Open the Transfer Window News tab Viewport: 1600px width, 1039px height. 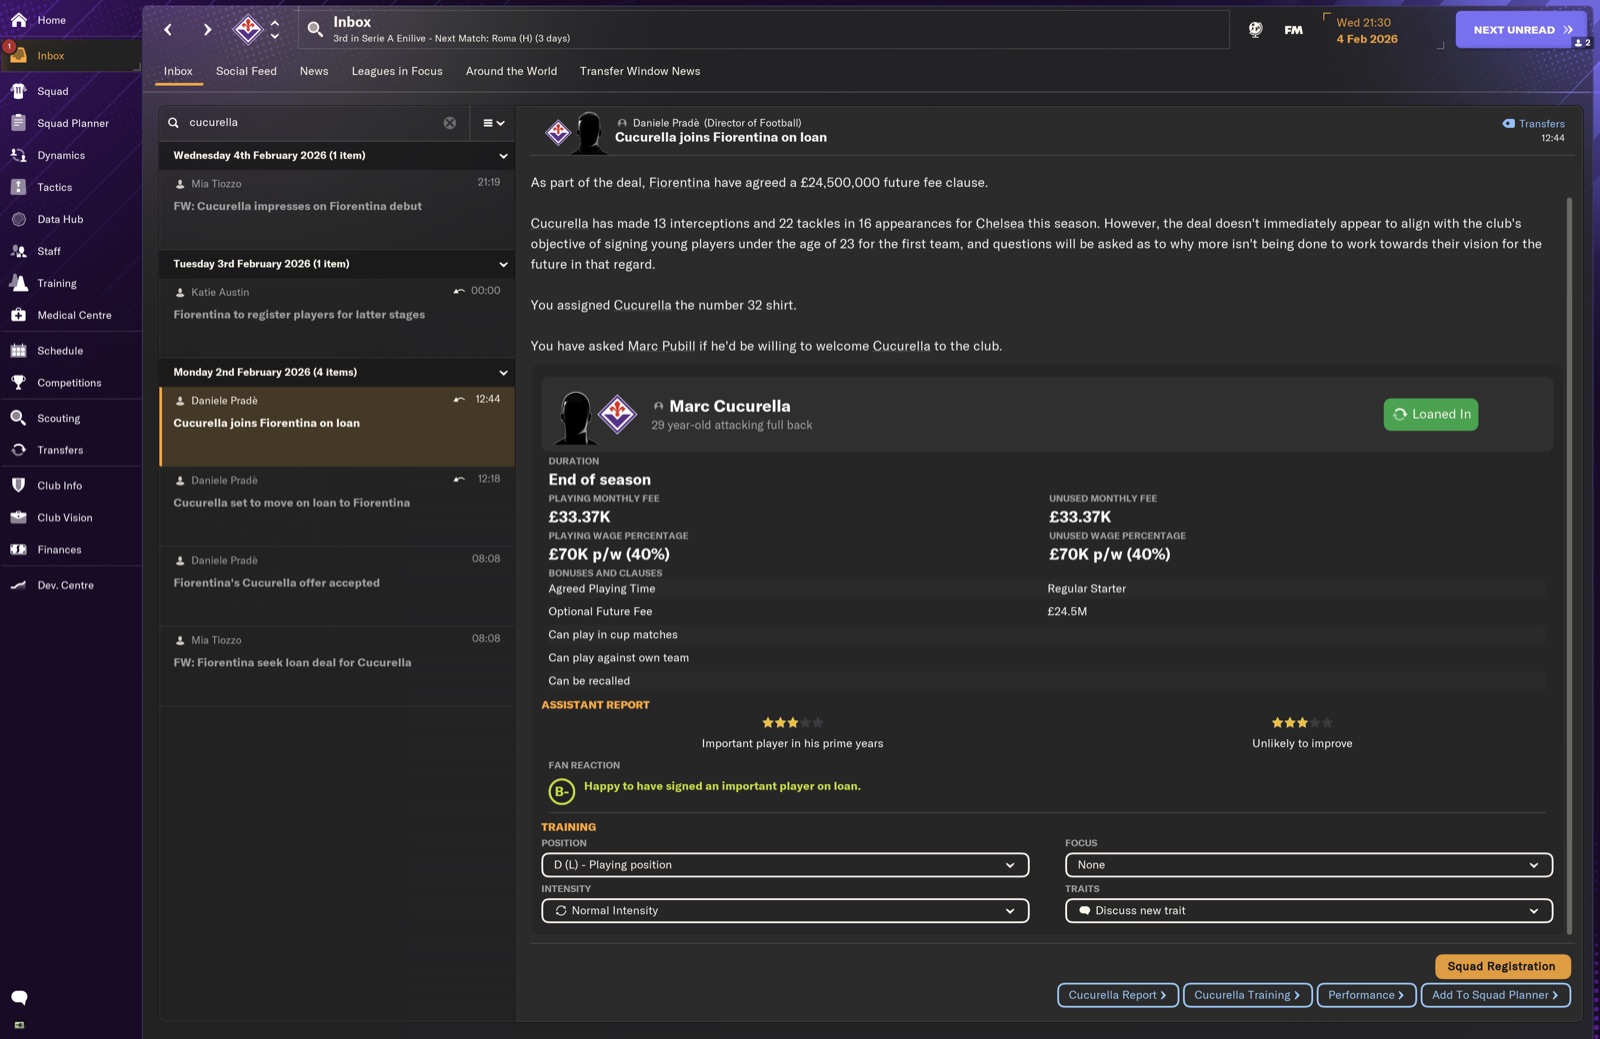click(640, 71)
